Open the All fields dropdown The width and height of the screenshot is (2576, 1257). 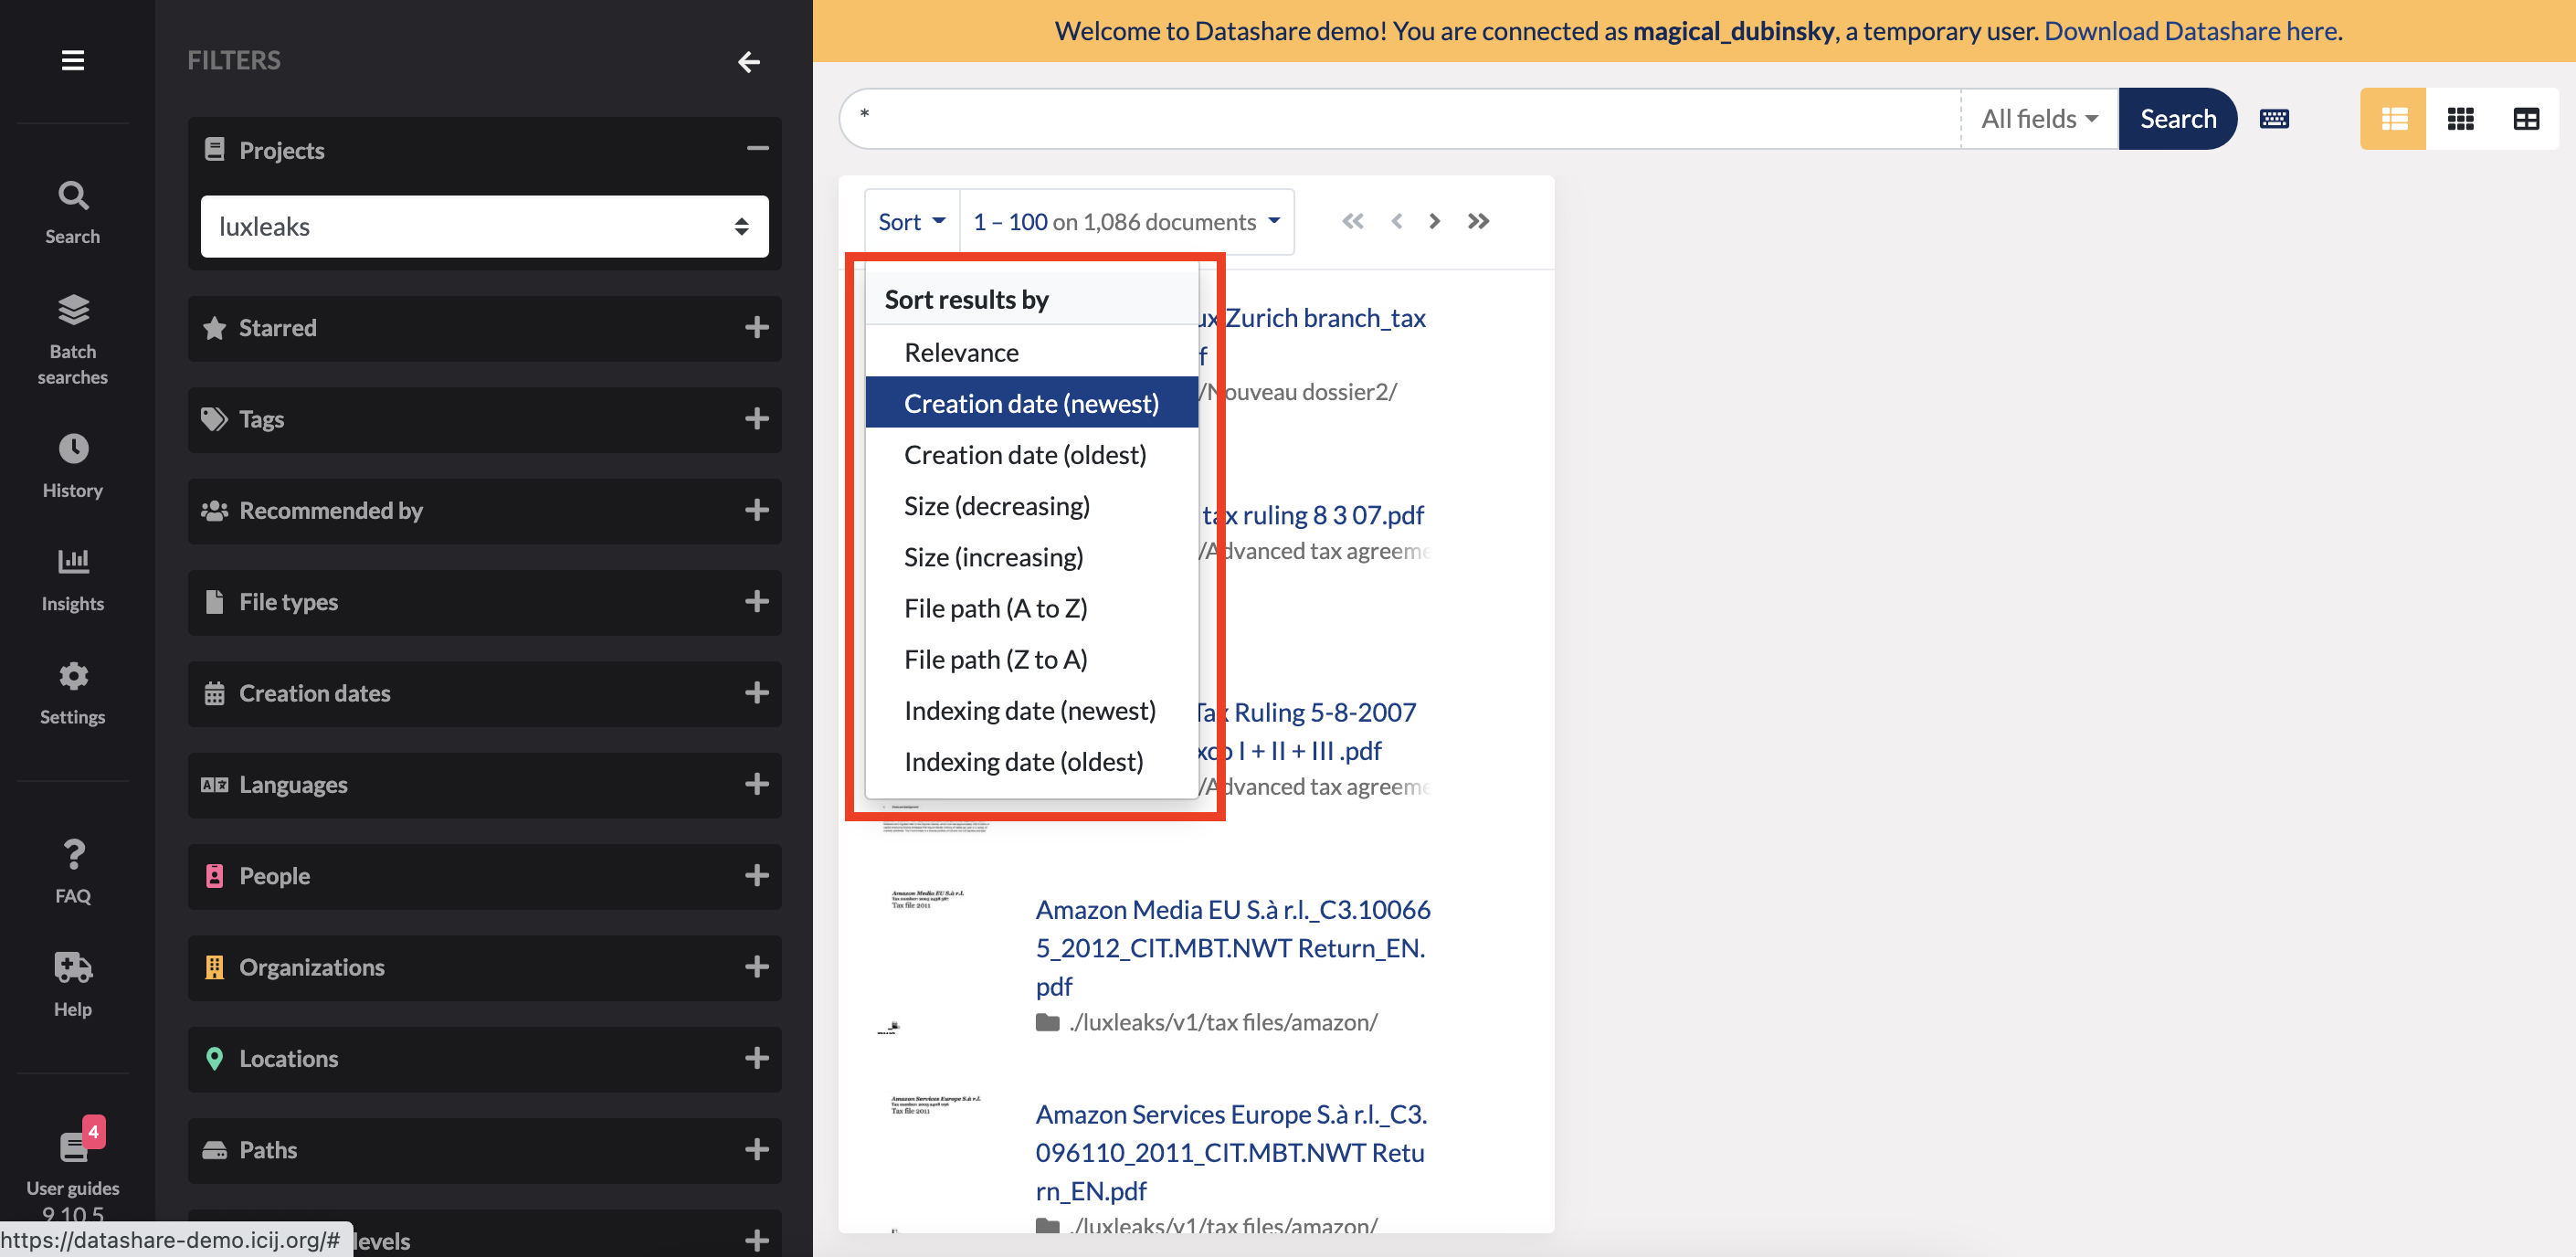click(2039, 119)
